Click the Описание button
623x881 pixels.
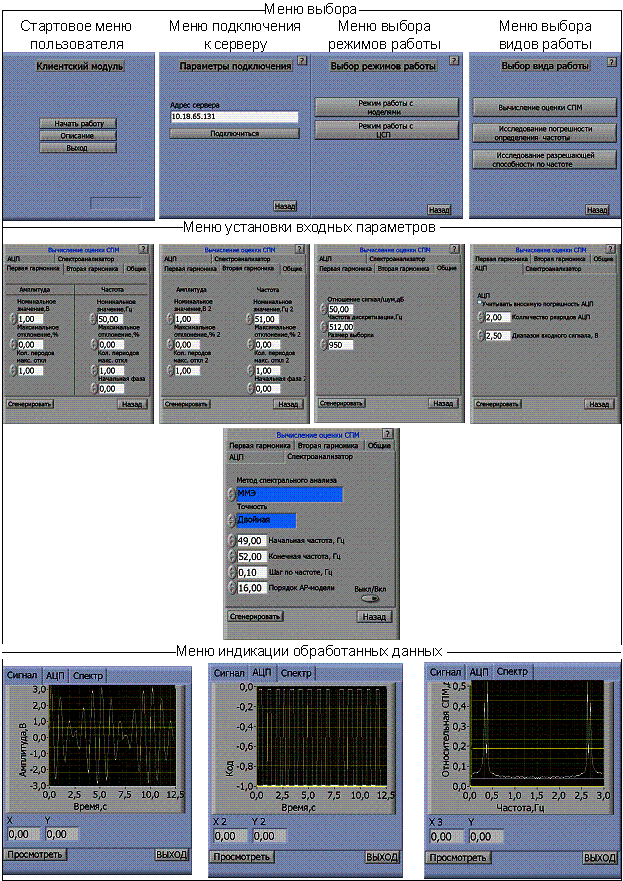[x=78, y=135]
